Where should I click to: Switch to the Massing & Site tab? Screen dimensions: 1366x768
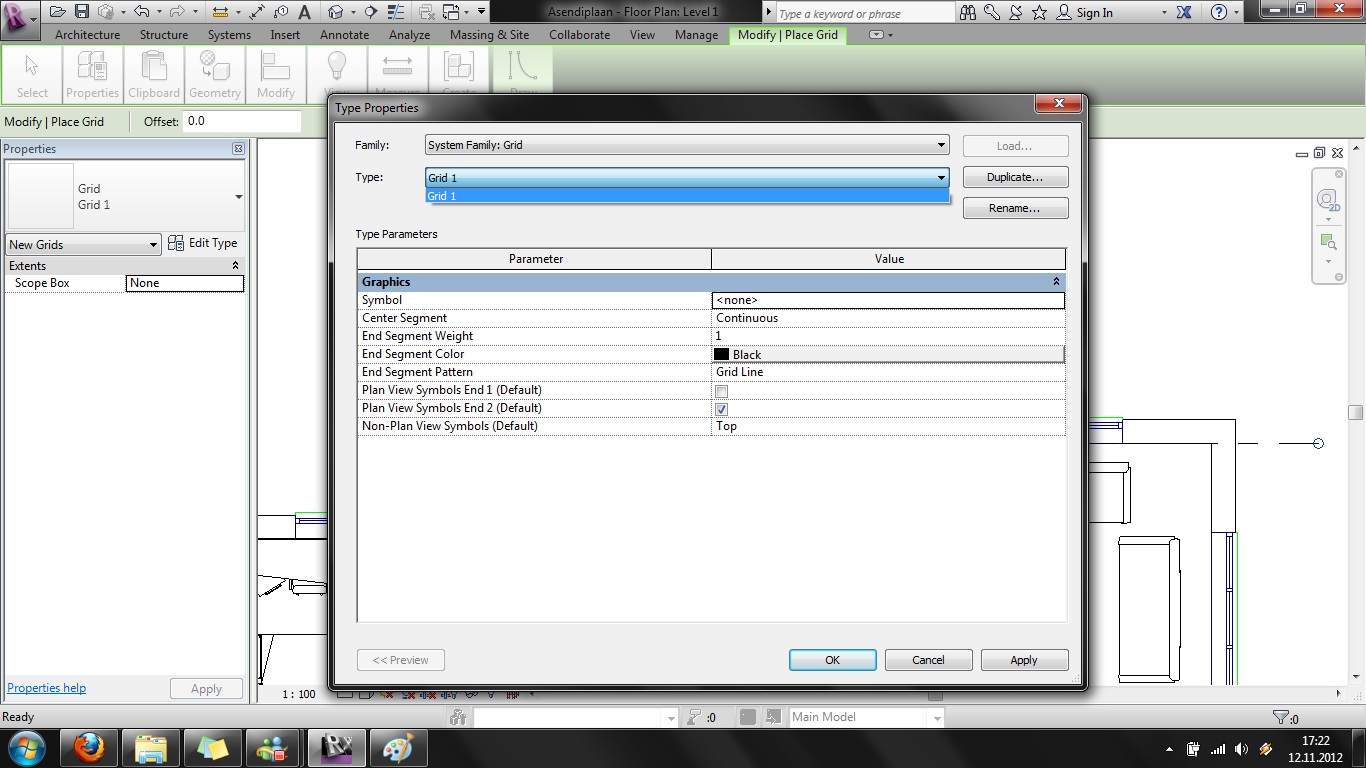click(x=490, y=35)
